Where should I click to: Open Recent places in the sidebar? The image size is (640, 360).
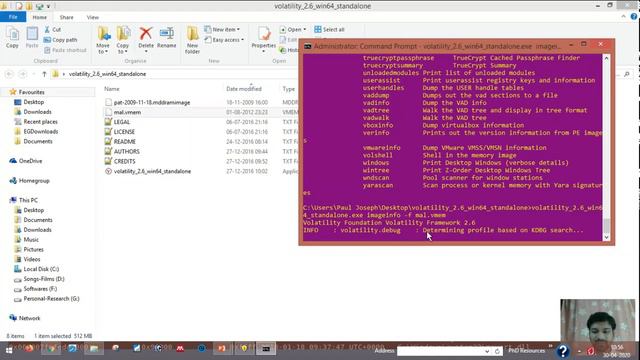click(36, 122)
